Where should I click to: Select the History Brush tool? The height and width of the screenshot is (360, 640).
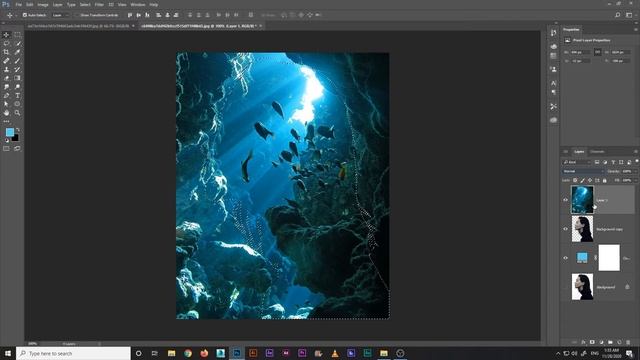(x=17, y=69)
